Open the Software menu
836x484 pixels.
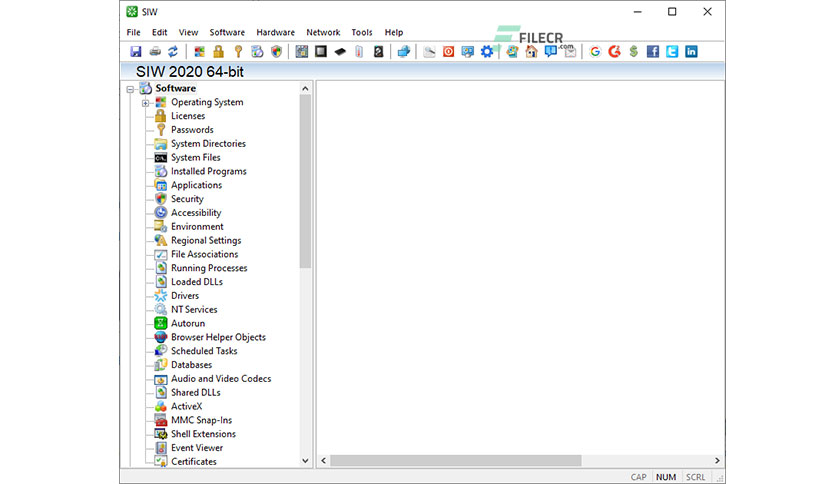(227, 32)
